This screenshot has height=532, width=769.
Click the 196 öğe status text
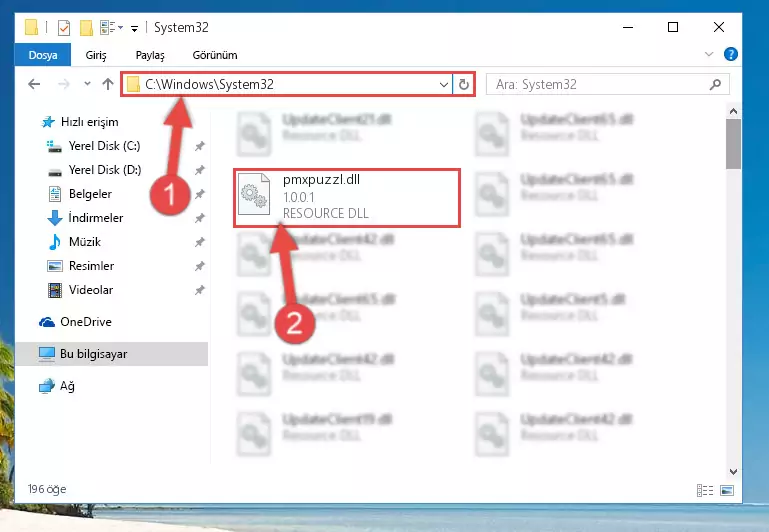click(x=47, y=489)
